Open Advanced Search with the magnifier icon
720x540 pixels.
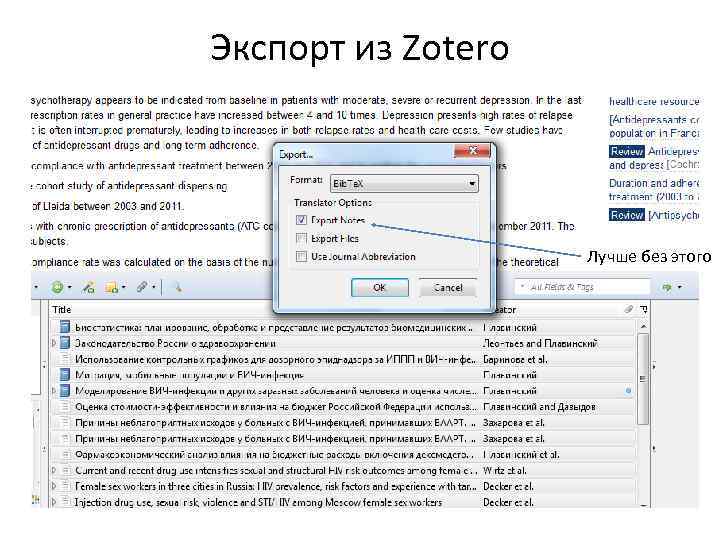pyautogui.click(x=178, y=287)
